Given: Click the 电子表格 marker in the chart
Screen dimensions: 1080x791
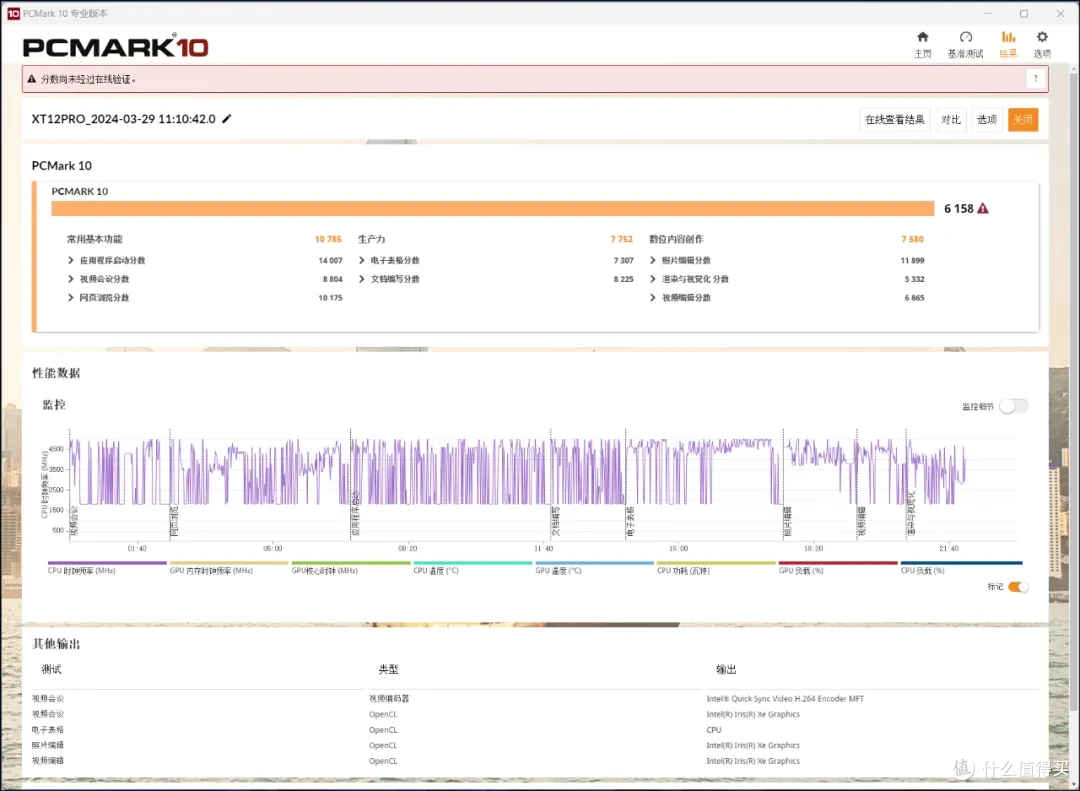Looking at the screenshot, I should [x=630, y=522].
